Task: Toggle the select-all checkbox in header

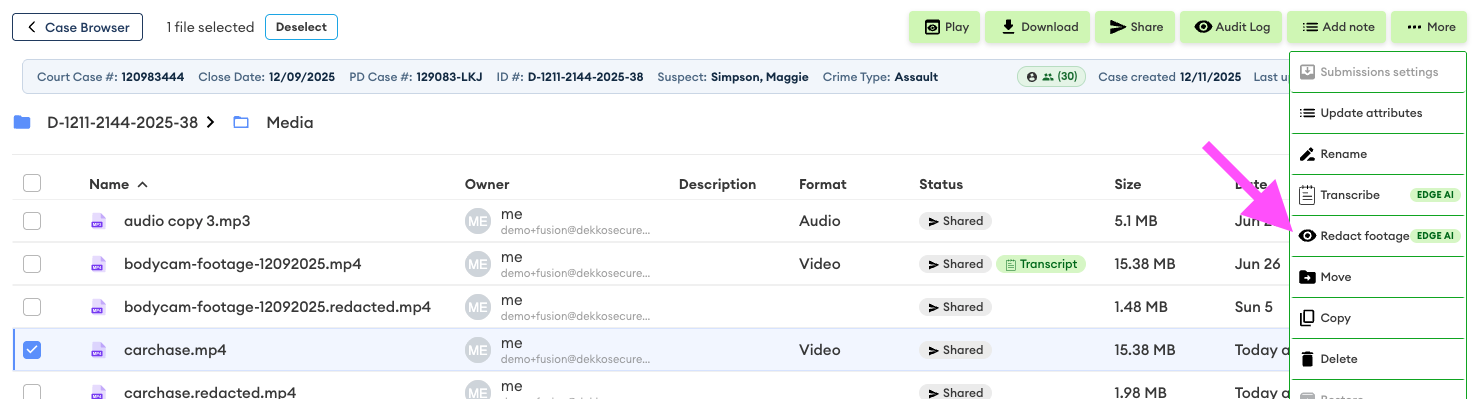Action: [32, 183]
